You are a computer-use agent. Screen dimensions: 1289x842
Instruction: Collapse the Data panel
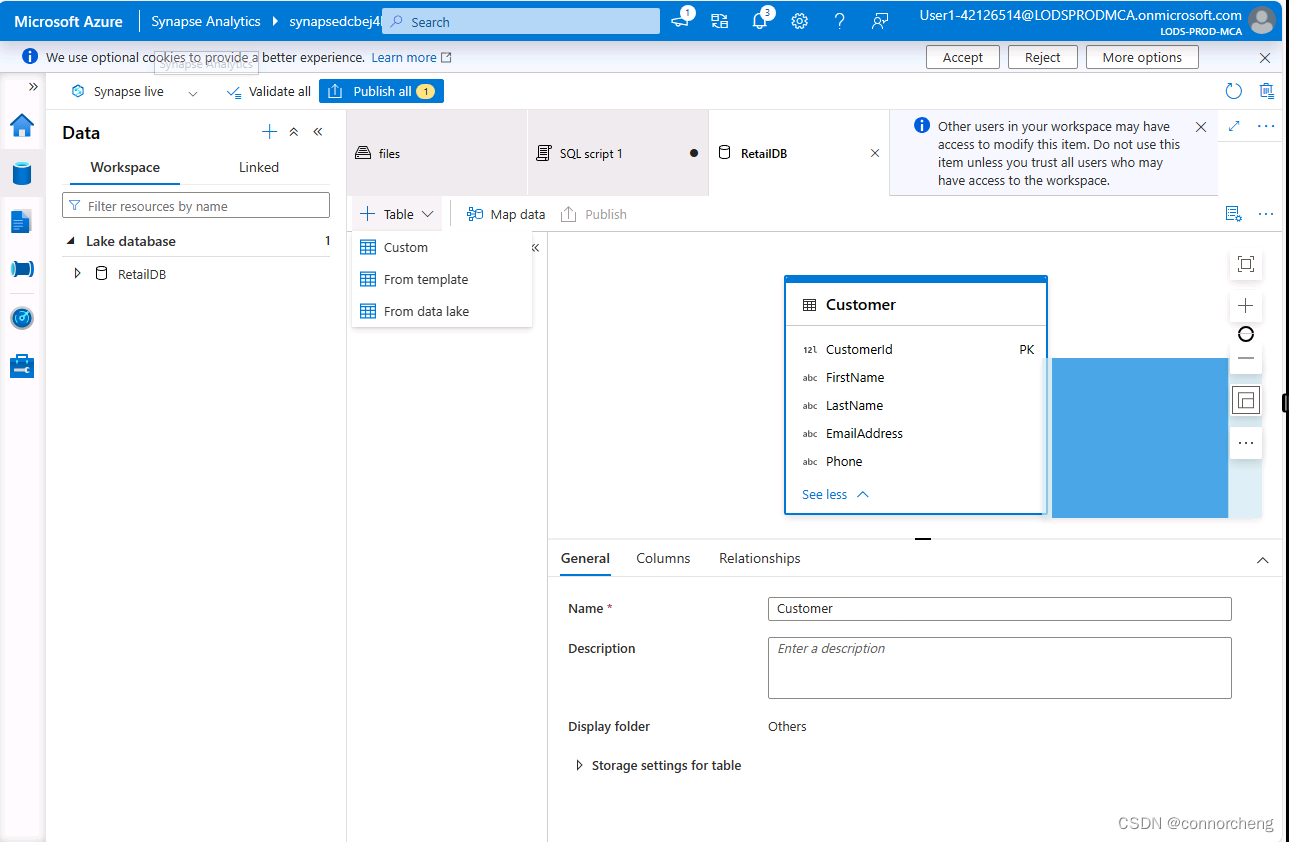coord(318,132)
